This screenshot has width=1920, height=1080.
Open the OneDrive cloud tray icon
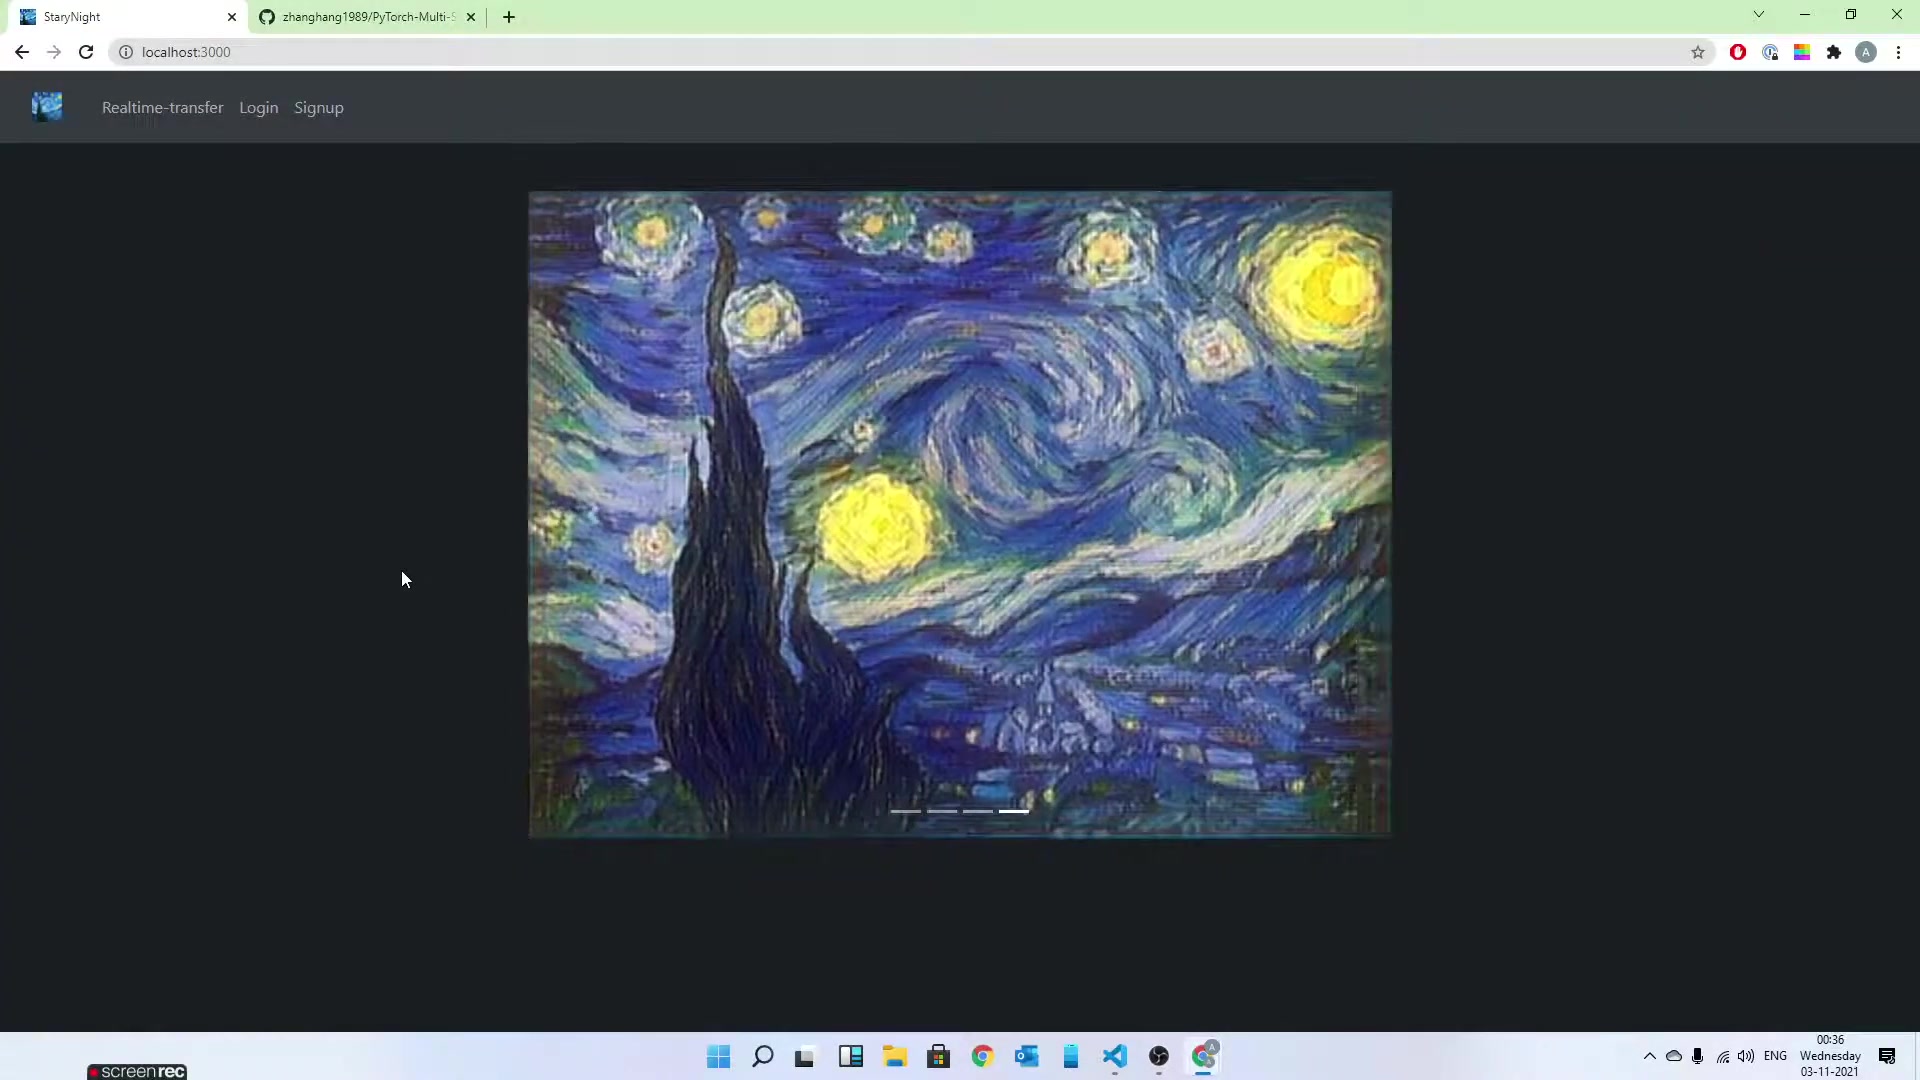point(1674,1056)
